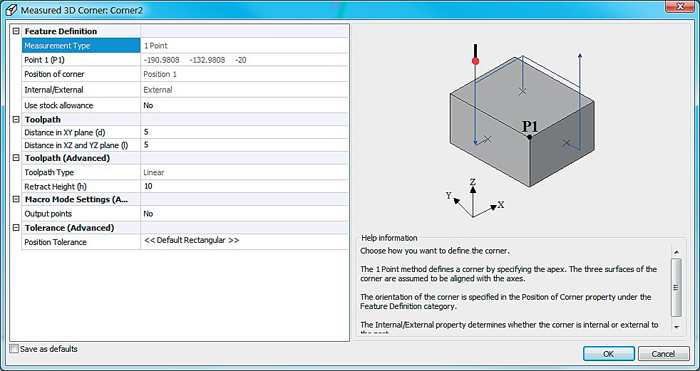Click the P1 corner point in diagram
Viewport: 700px width, 371px height.
(529, 137)
